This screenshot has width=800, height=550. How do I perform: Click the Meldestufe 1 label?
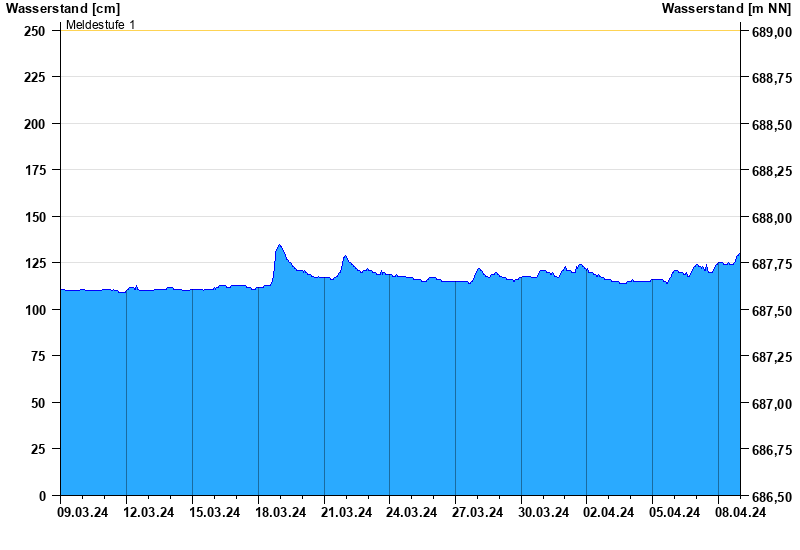coord(100,24)
